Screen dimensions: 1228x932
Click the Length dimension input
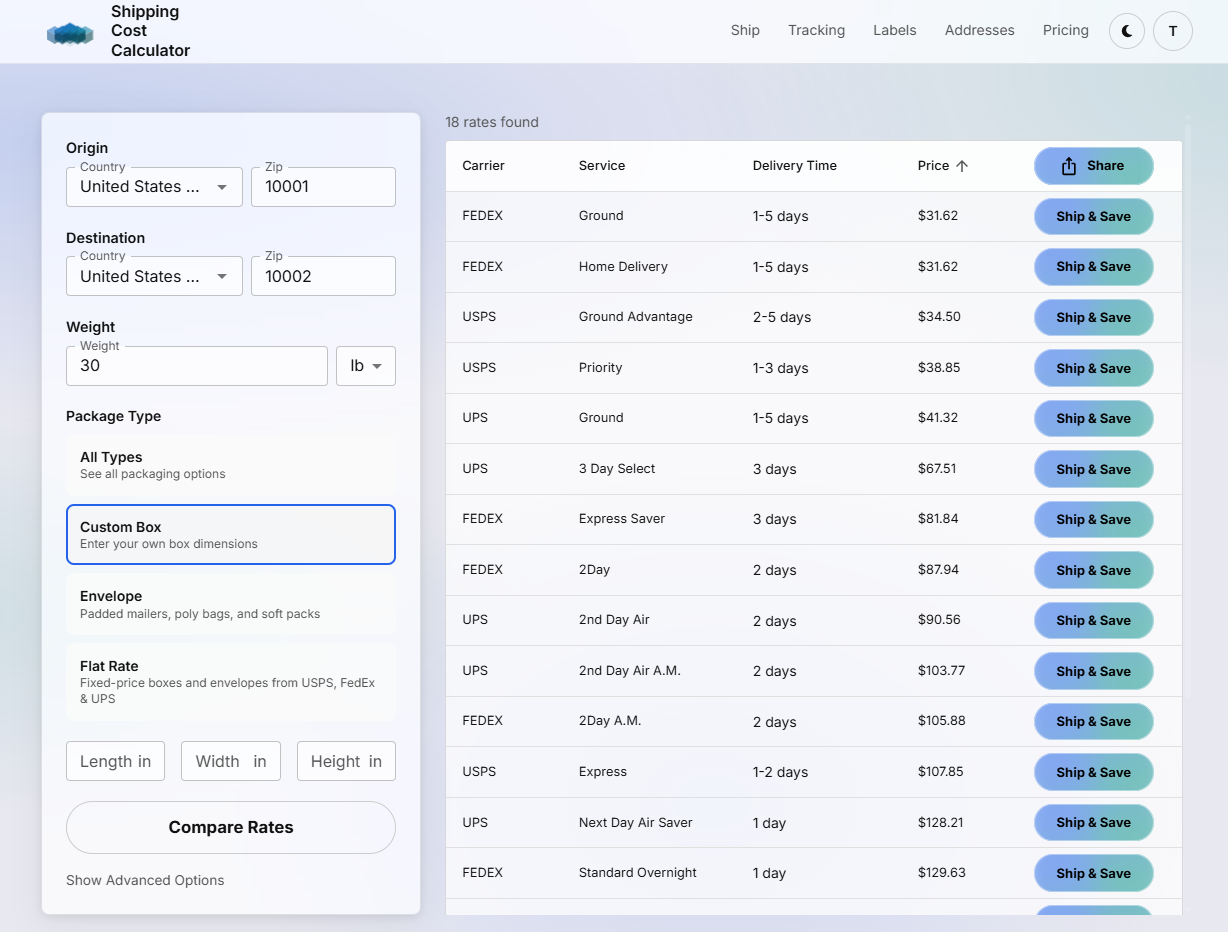pos(115,761)
